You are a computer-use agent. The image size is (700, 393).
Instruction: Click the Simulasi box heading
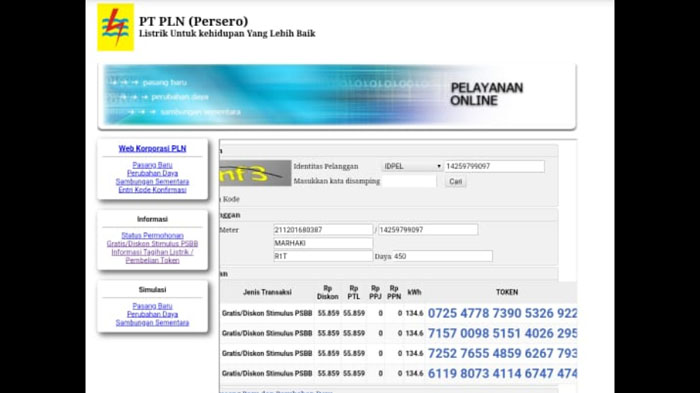(x=152, y=290)
